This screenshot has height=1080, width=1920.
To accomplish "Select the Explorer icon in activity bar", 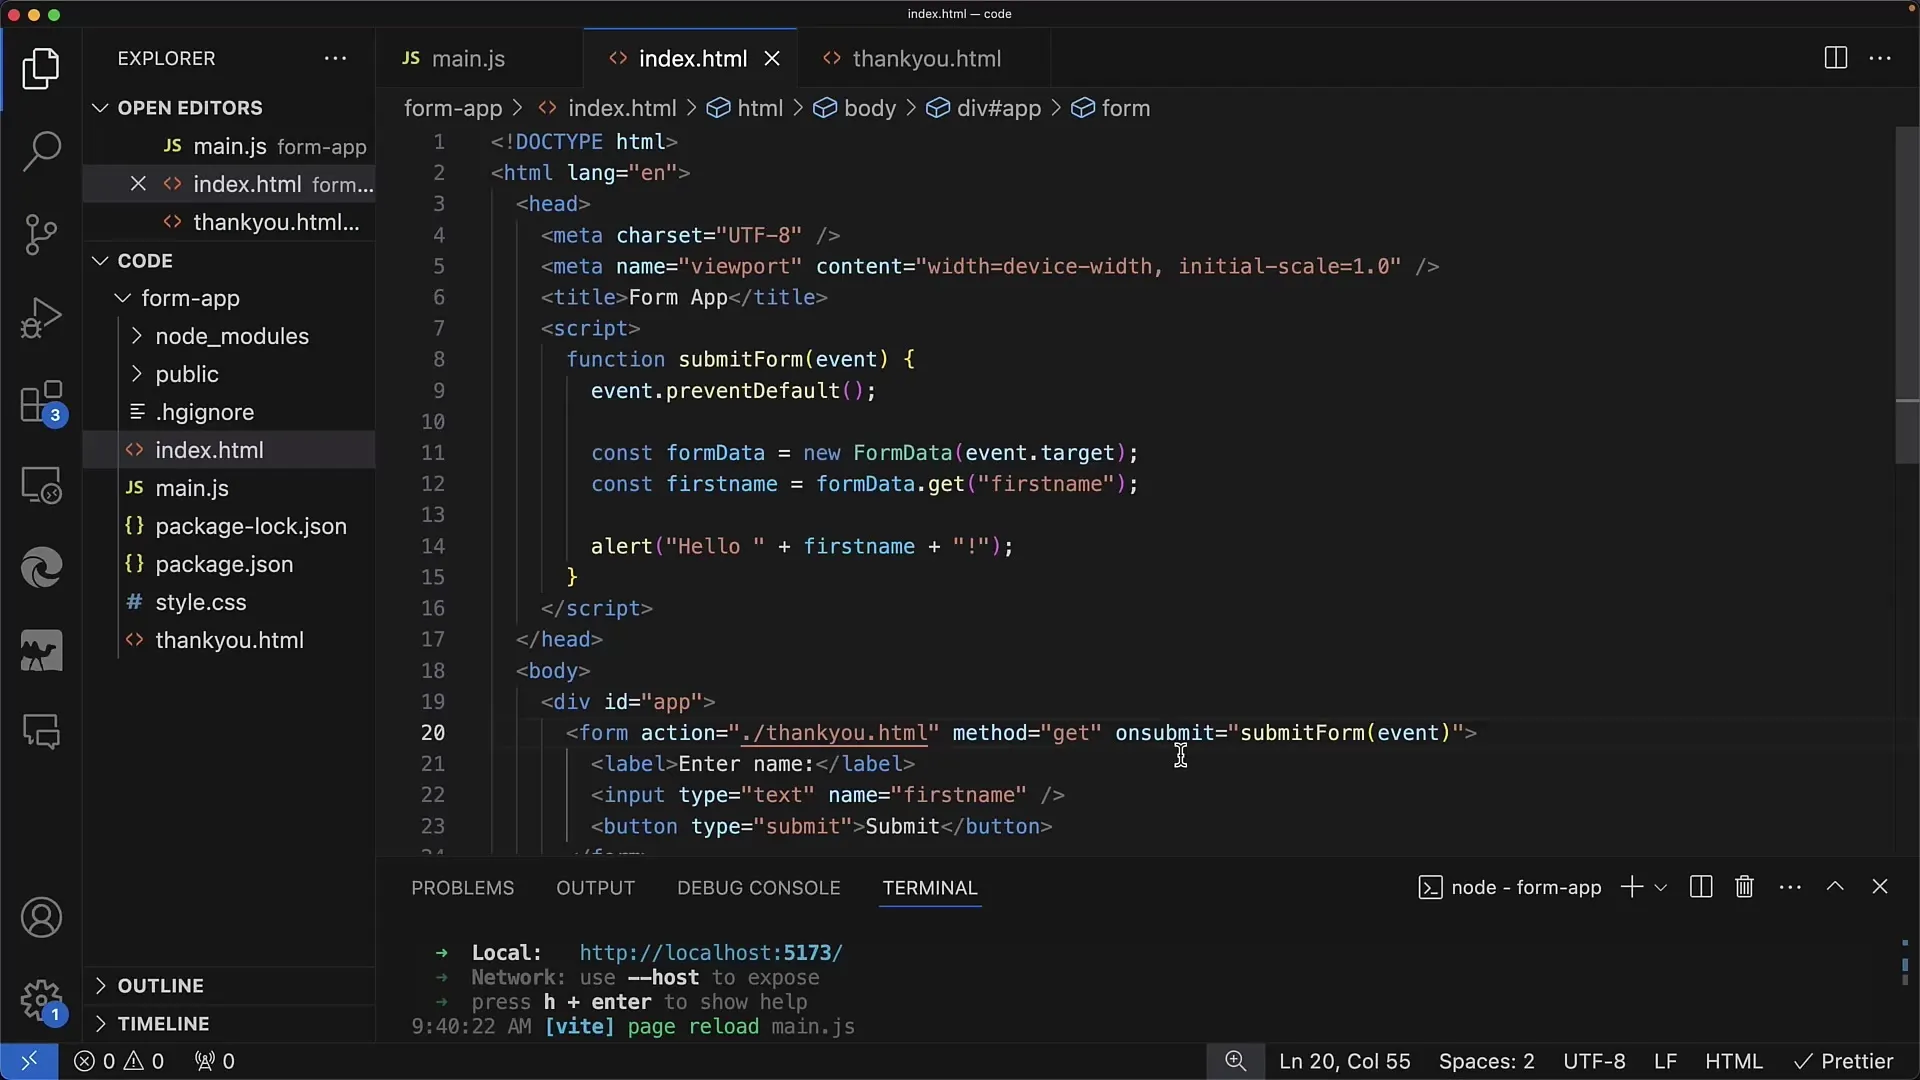I will pos(40,67).
